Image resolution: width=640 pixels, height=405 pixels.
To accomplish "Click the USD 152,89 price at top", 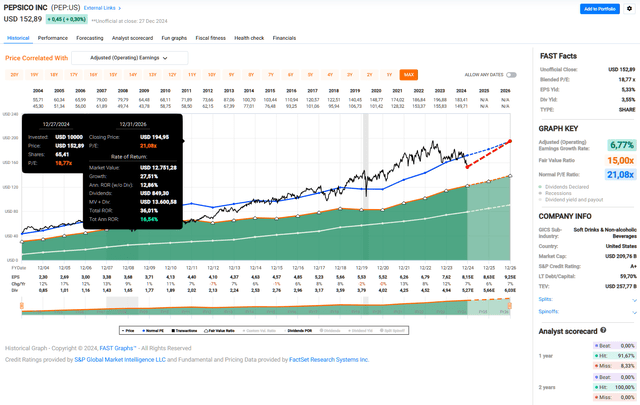I will pyautogui.click(x=23, y=19).
